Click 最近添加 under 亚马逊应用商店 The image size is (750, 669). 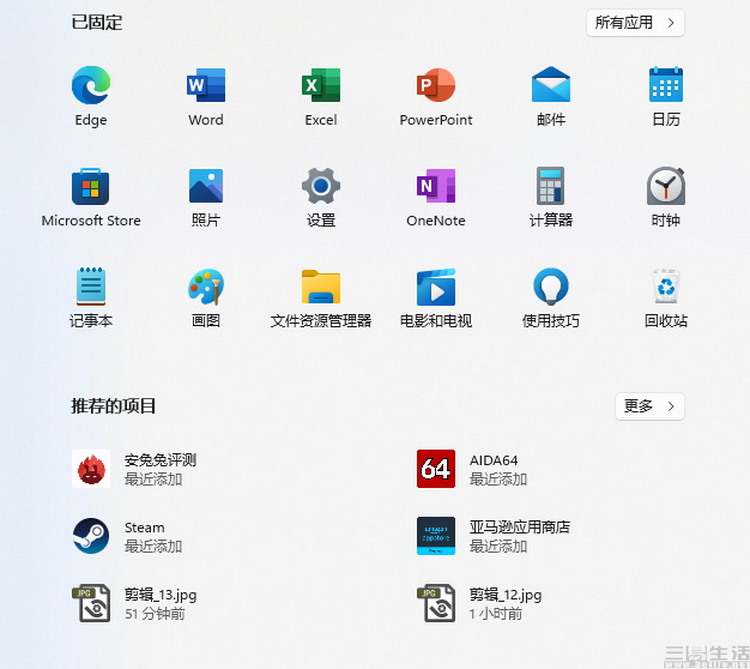click(x=498, y=546)
